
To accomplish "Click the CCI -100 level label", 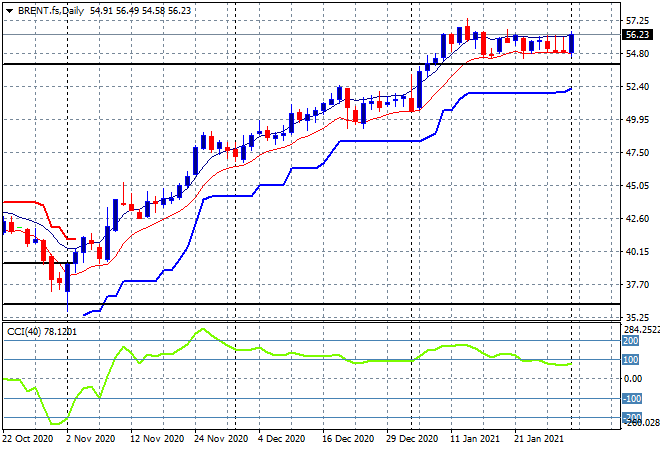I will click(633, 398).
